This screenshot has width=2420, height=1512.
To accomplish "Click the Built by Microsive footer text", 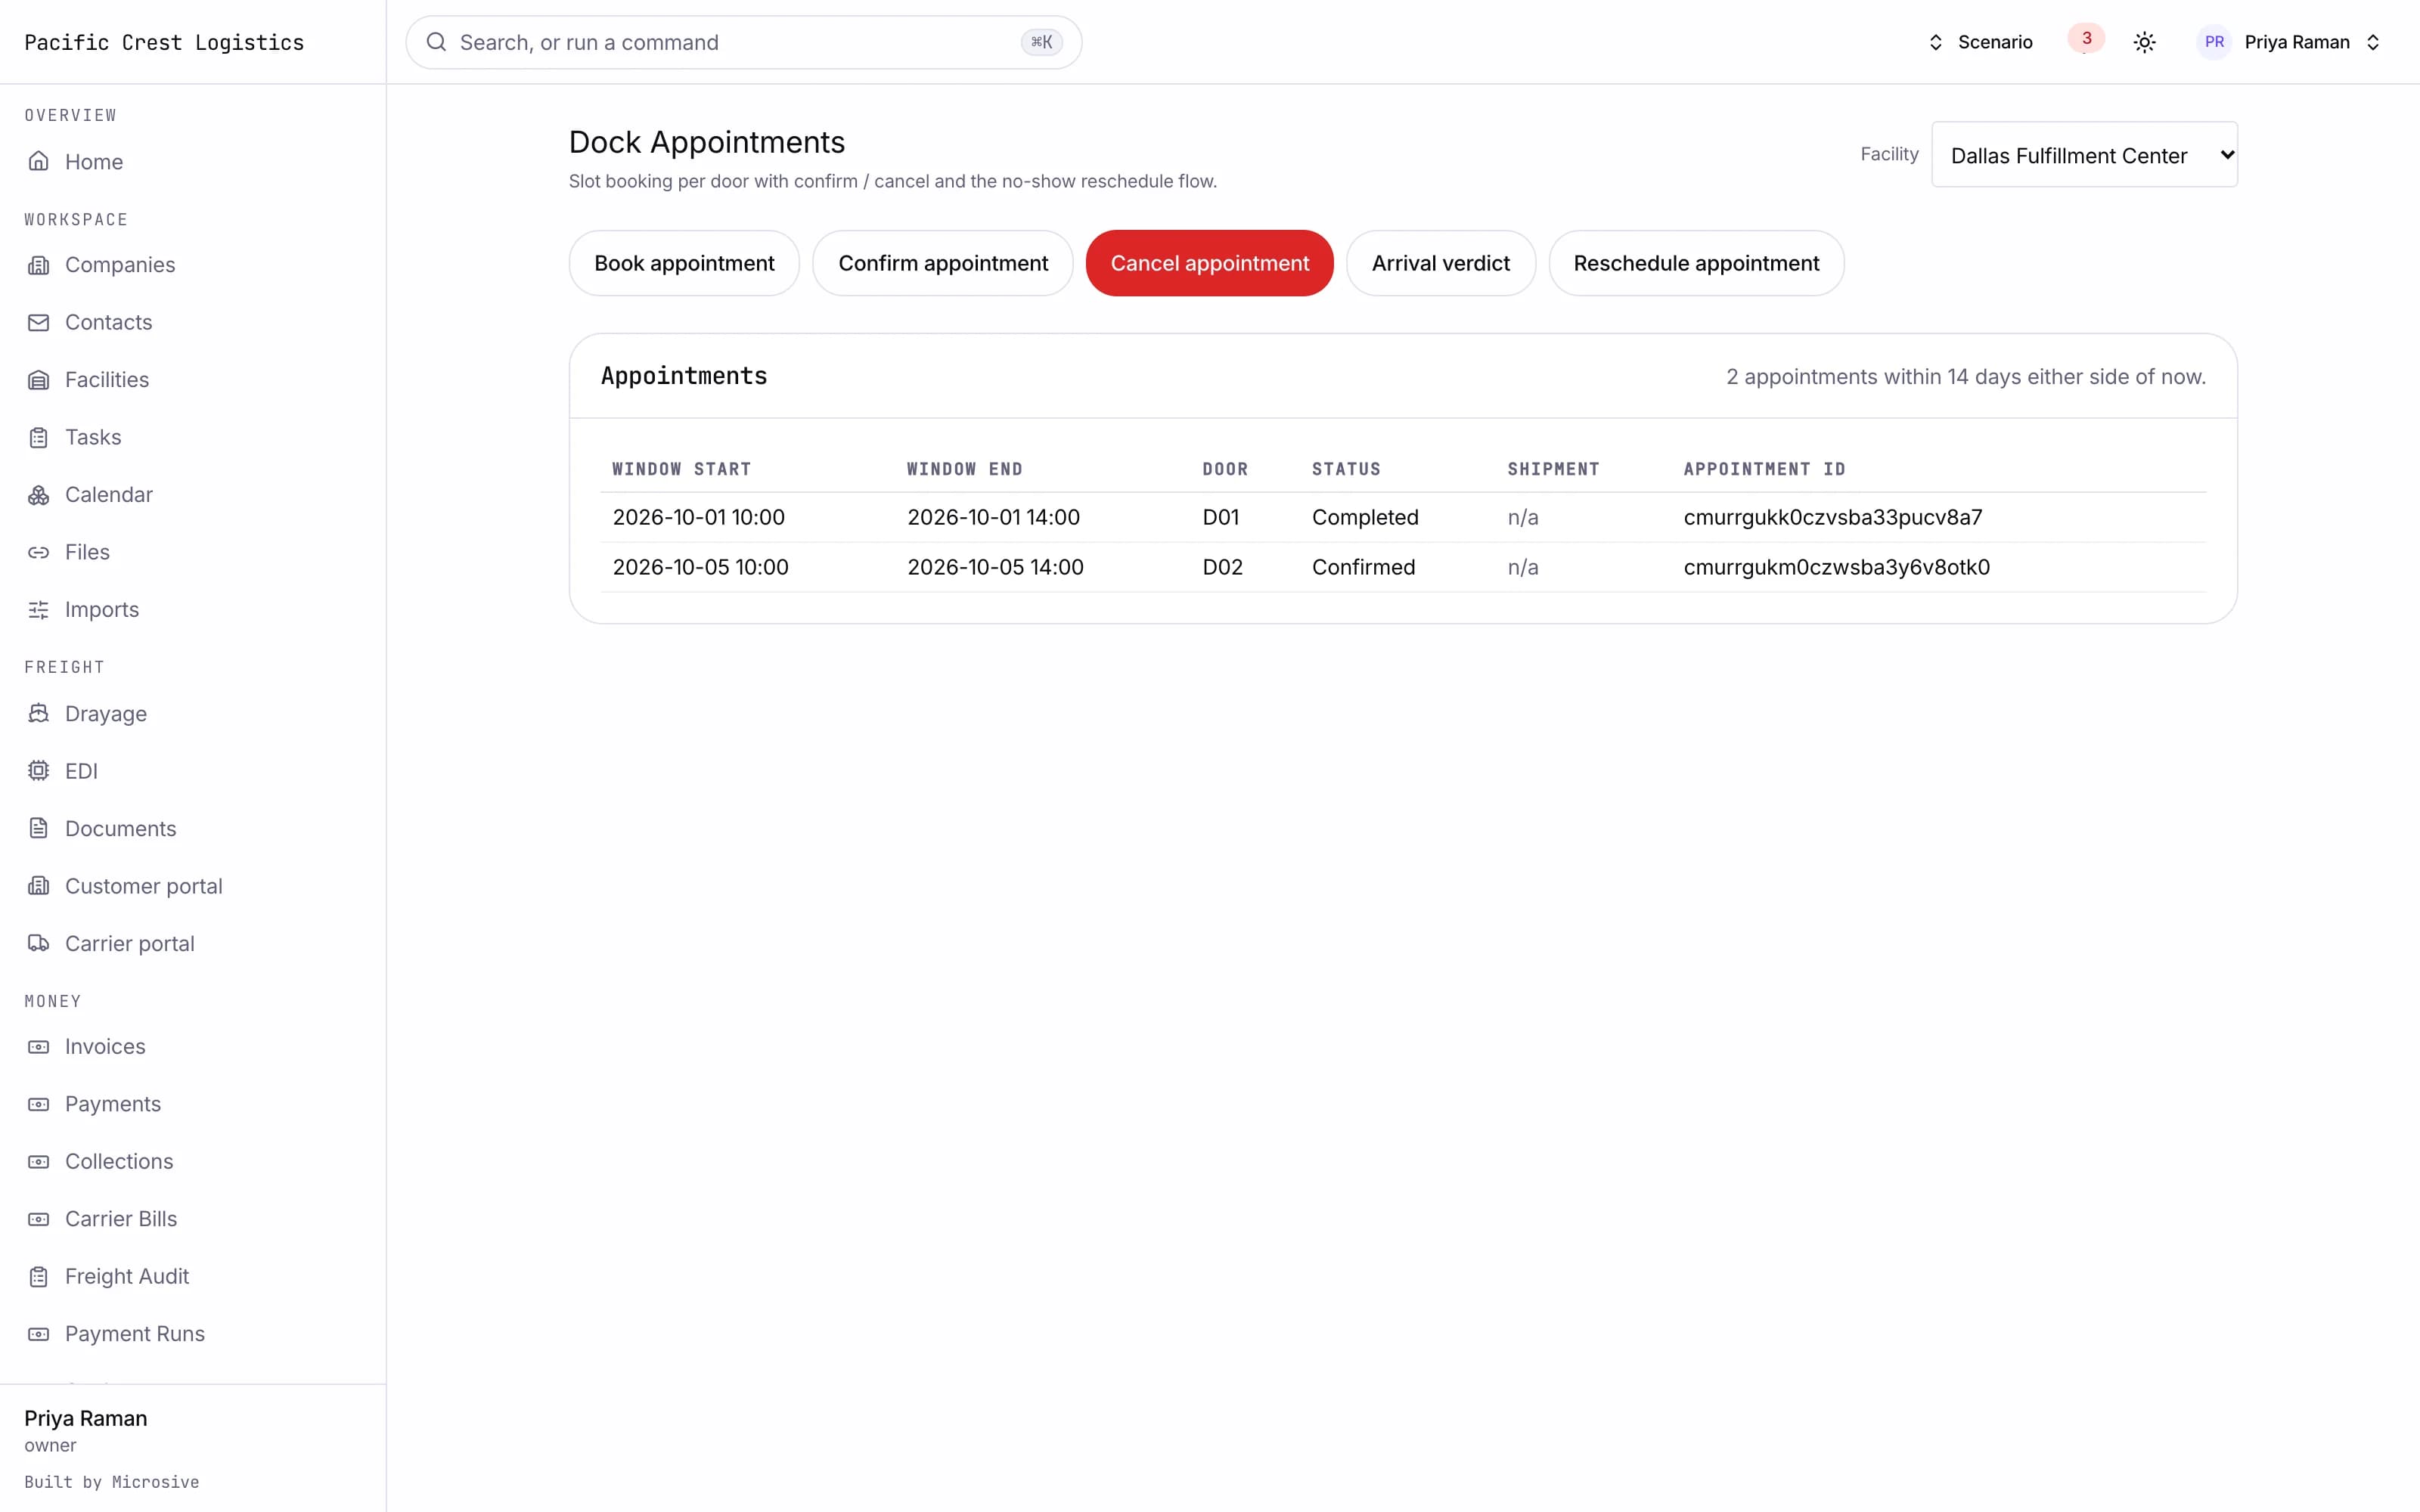I will (x=111, y=1482).
